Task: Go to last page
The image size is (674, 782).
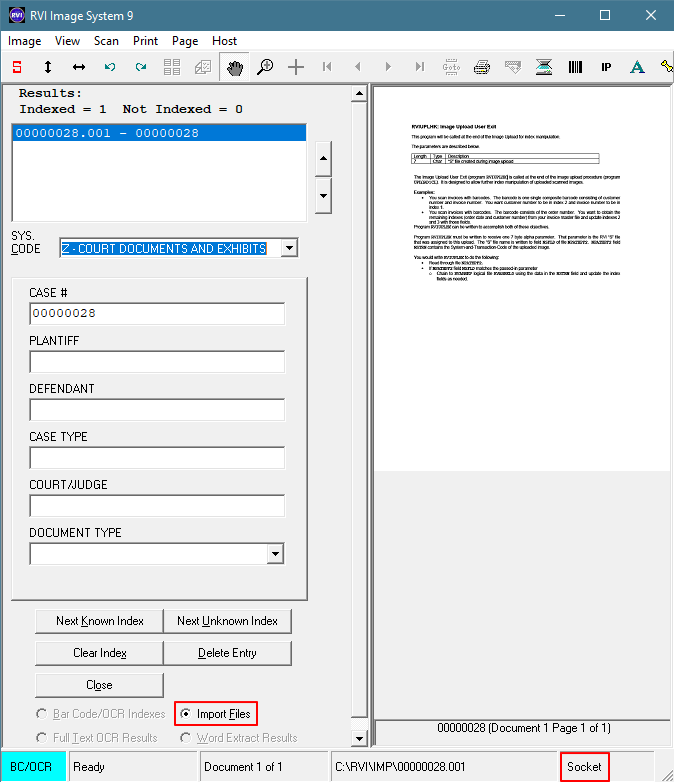Action: (420, 67)
